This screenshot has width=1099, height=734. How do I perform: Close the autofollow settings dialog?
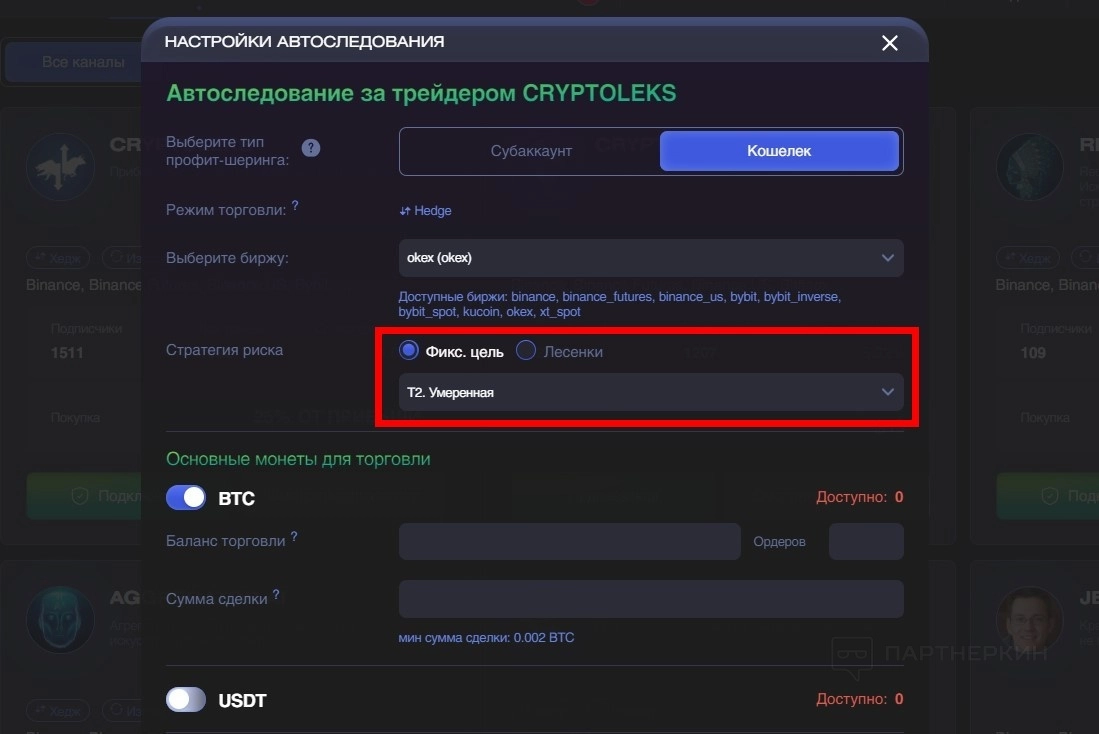click(889, 43)
